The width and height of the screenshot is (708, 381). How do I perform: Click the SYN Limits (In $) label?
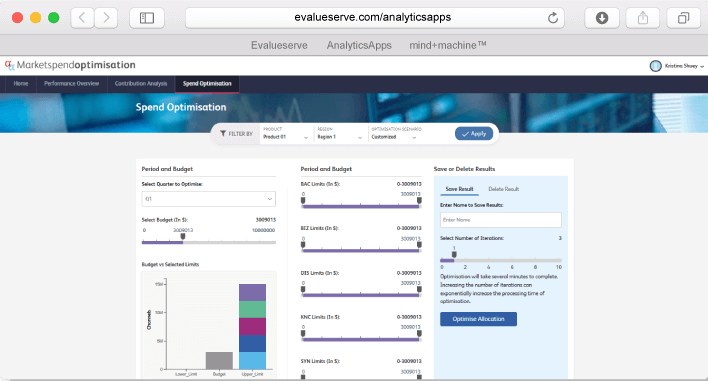tap(320, 361)
